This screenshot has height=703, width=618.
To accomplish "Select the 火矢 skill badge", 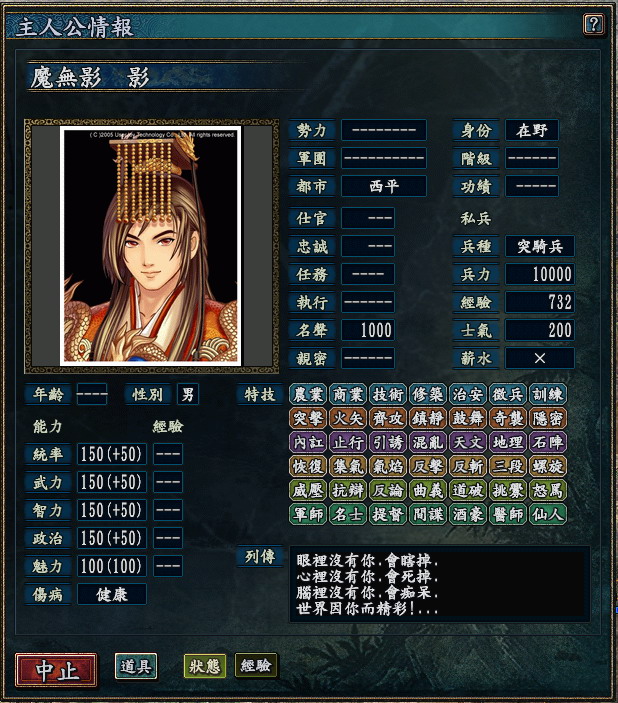I will point(348,418).
